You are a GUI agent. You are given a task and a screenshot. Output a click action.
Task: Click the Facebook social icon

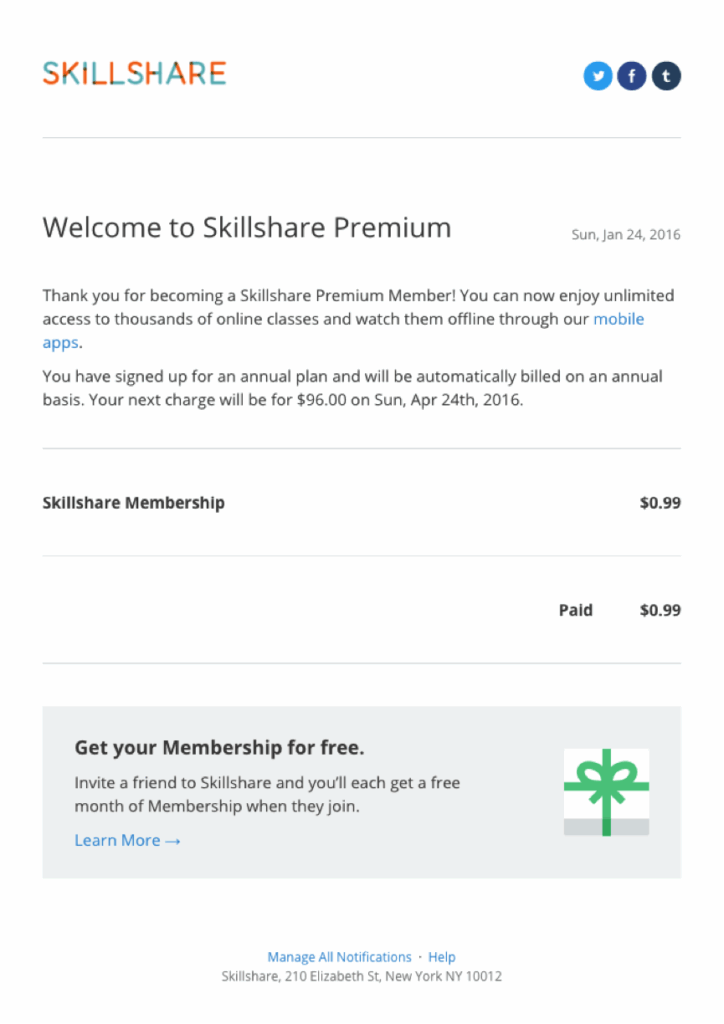tap(632, 76)
